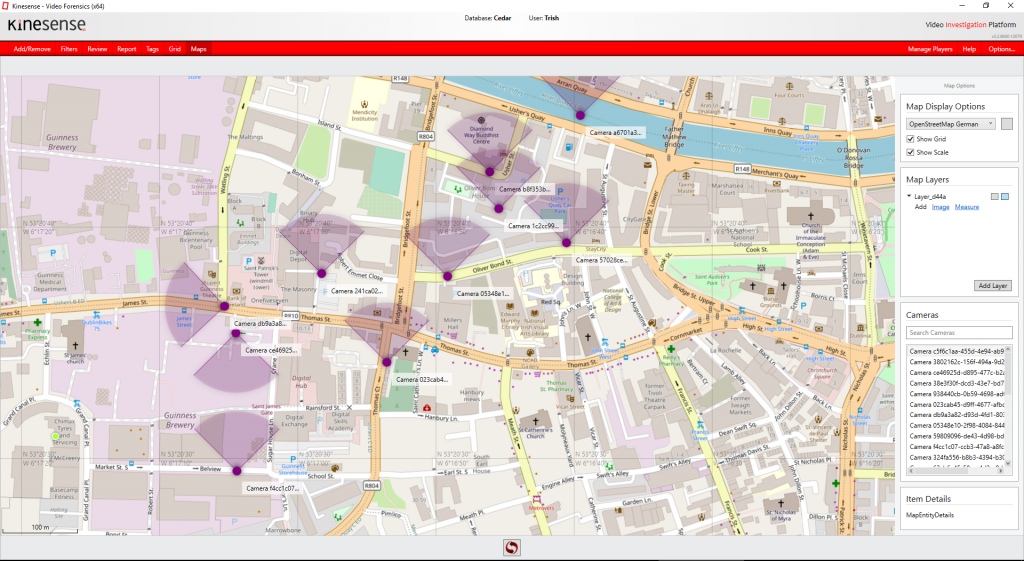Click the 'Camera 05348e1...' label on the map
This screenshot has height=561, width=1024.
pos(483,294)
